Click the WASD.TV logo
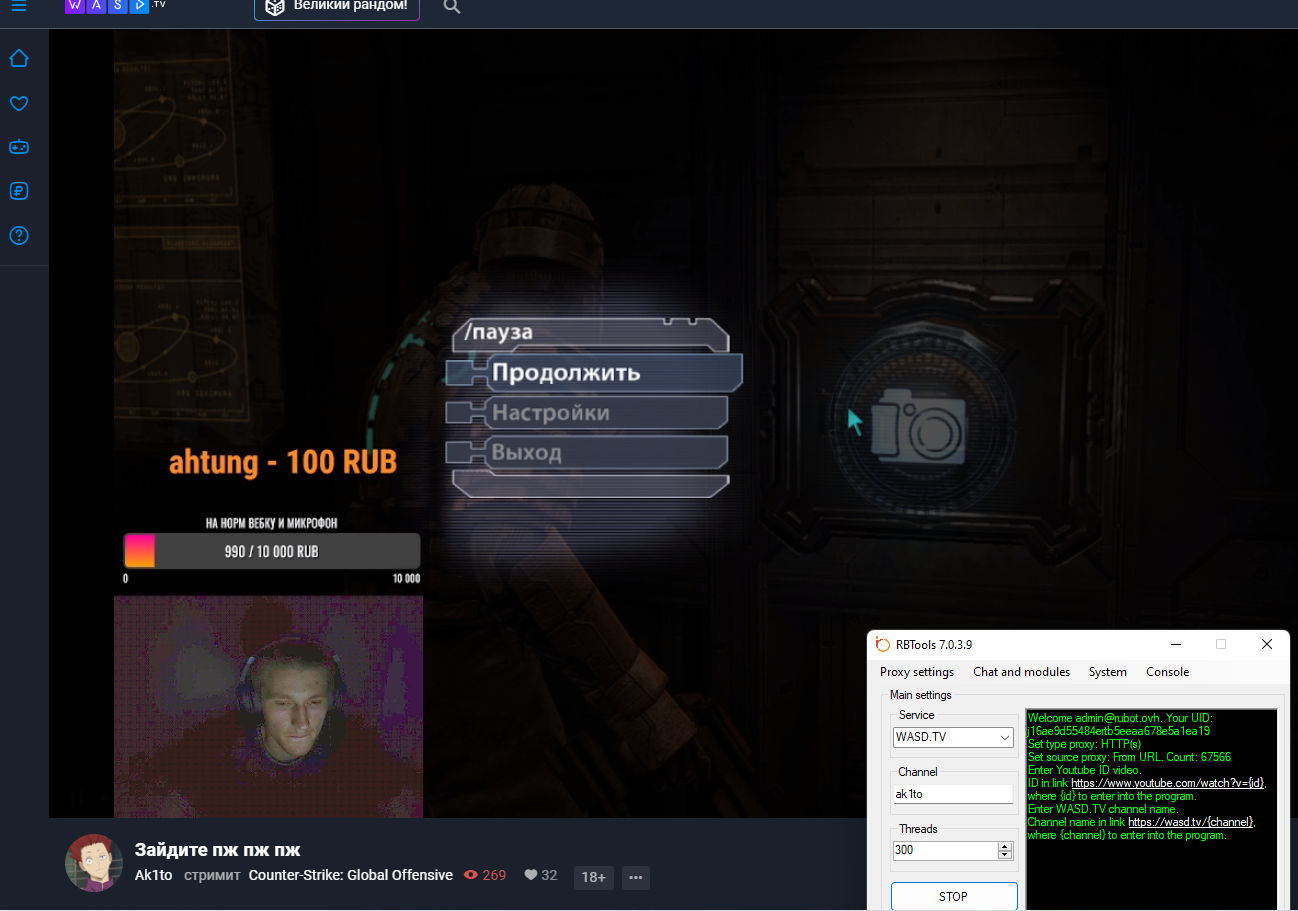This screenshot has width=1298, height=911. tap(115, 6)
